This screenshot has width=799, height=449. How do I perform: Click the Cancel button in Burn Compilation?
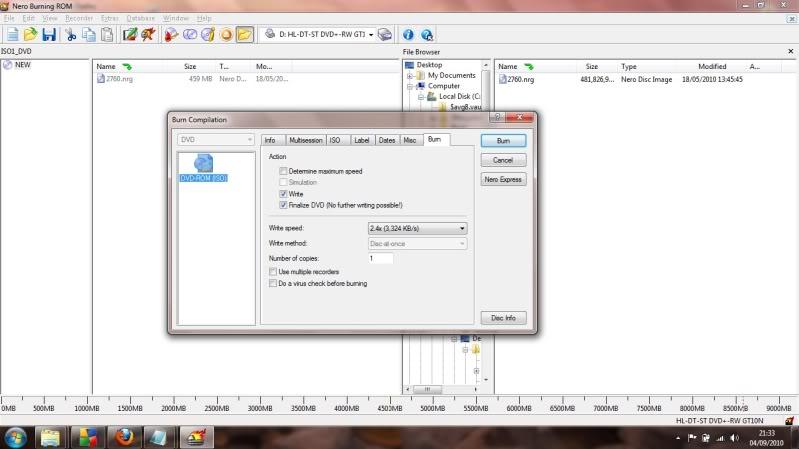point(503,160)
